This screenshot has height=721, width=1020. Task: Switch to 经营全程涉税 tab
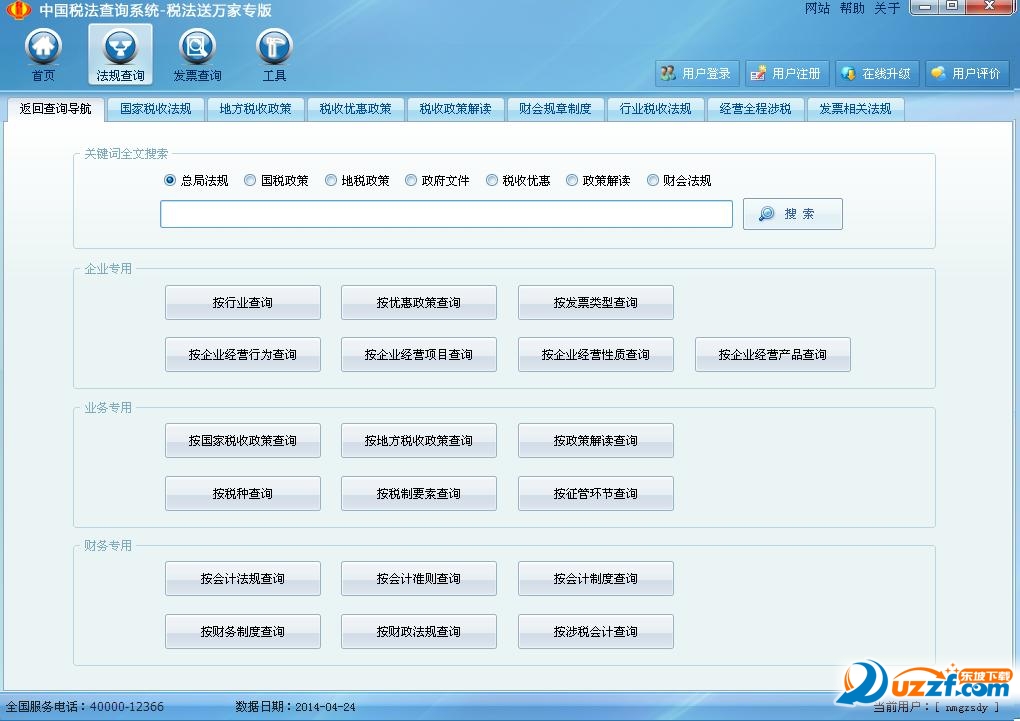[x=755, y=109]
